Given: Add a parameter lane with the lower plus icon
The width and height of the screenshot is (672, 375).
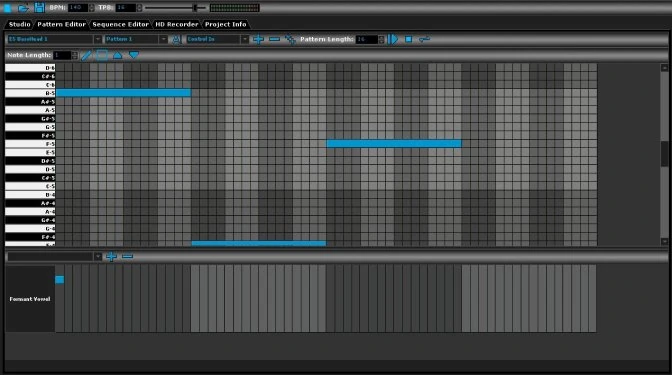Looking at the screenshot, I should point(111,256).
